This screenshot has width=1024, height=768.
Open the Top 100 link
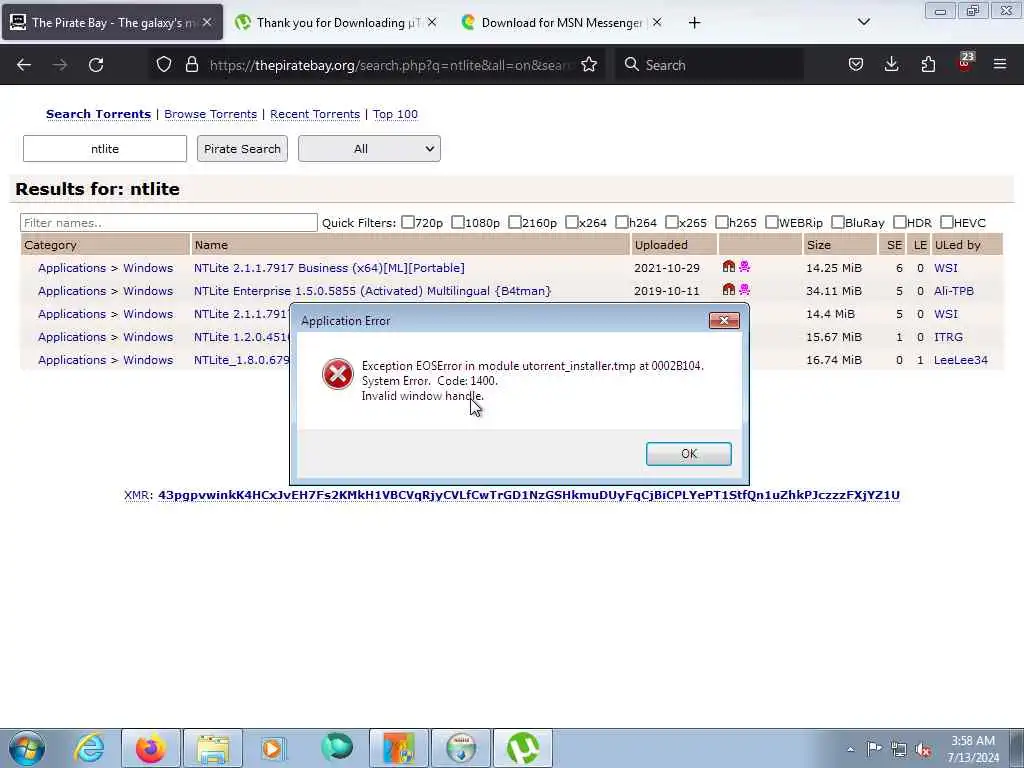395,114
